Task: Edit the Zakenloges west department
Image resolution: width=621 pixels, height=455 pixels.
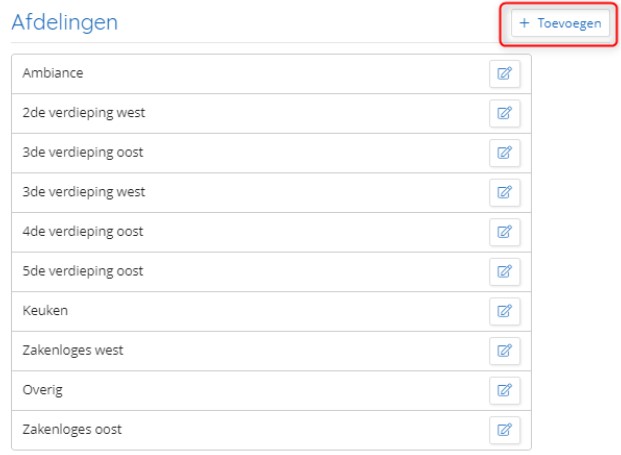Action: [x=505, y=351]
